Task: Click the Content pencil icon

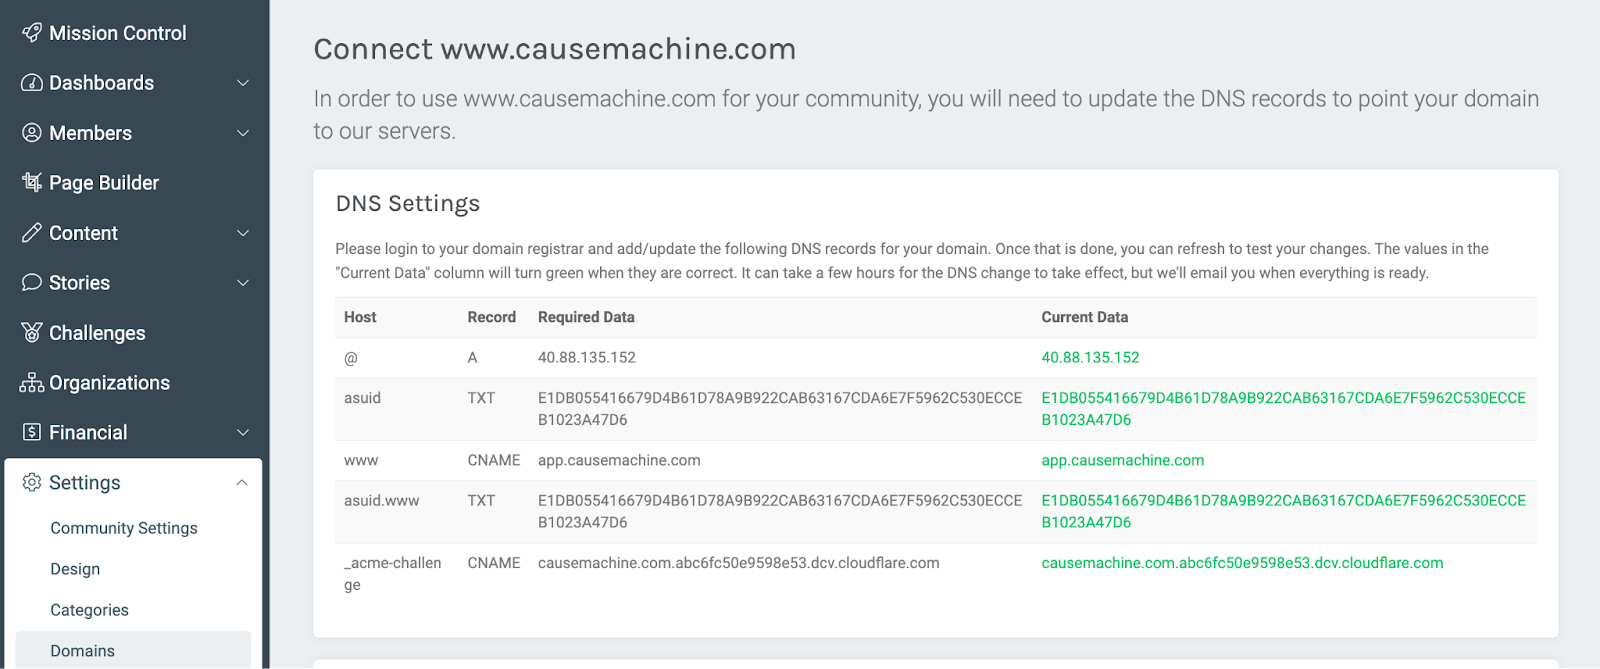Action: (x=32, y=233)
